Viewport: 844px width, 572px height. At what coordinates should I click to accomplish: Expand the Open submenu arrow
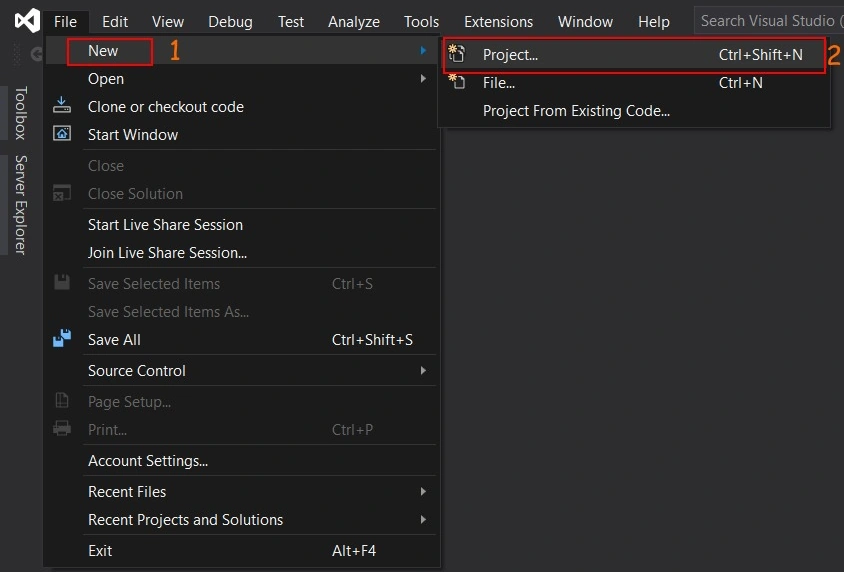pos(424,79)
